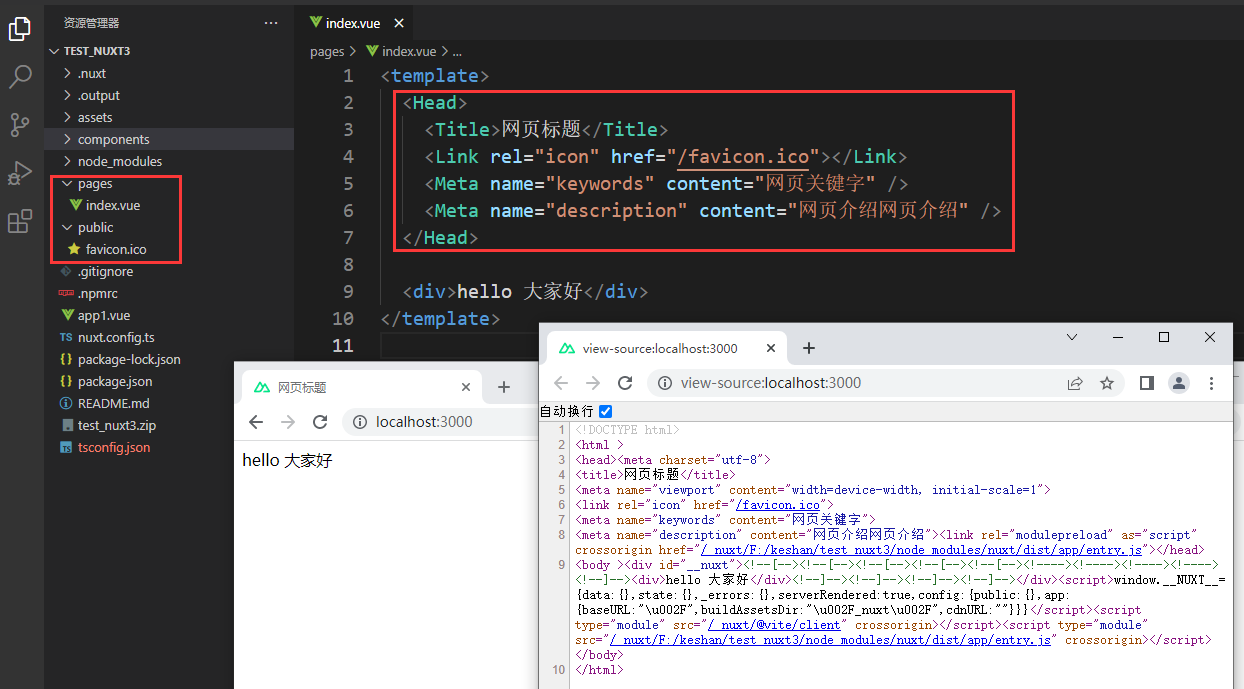Share this page from view-source address bar
Viewport: 1244px width, 689px height.
1075,383
